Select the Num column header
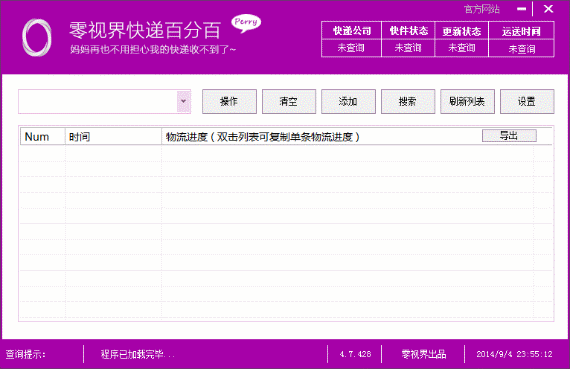Image resolution: width=570 pixels, height=369 pixels. [43, 137]
